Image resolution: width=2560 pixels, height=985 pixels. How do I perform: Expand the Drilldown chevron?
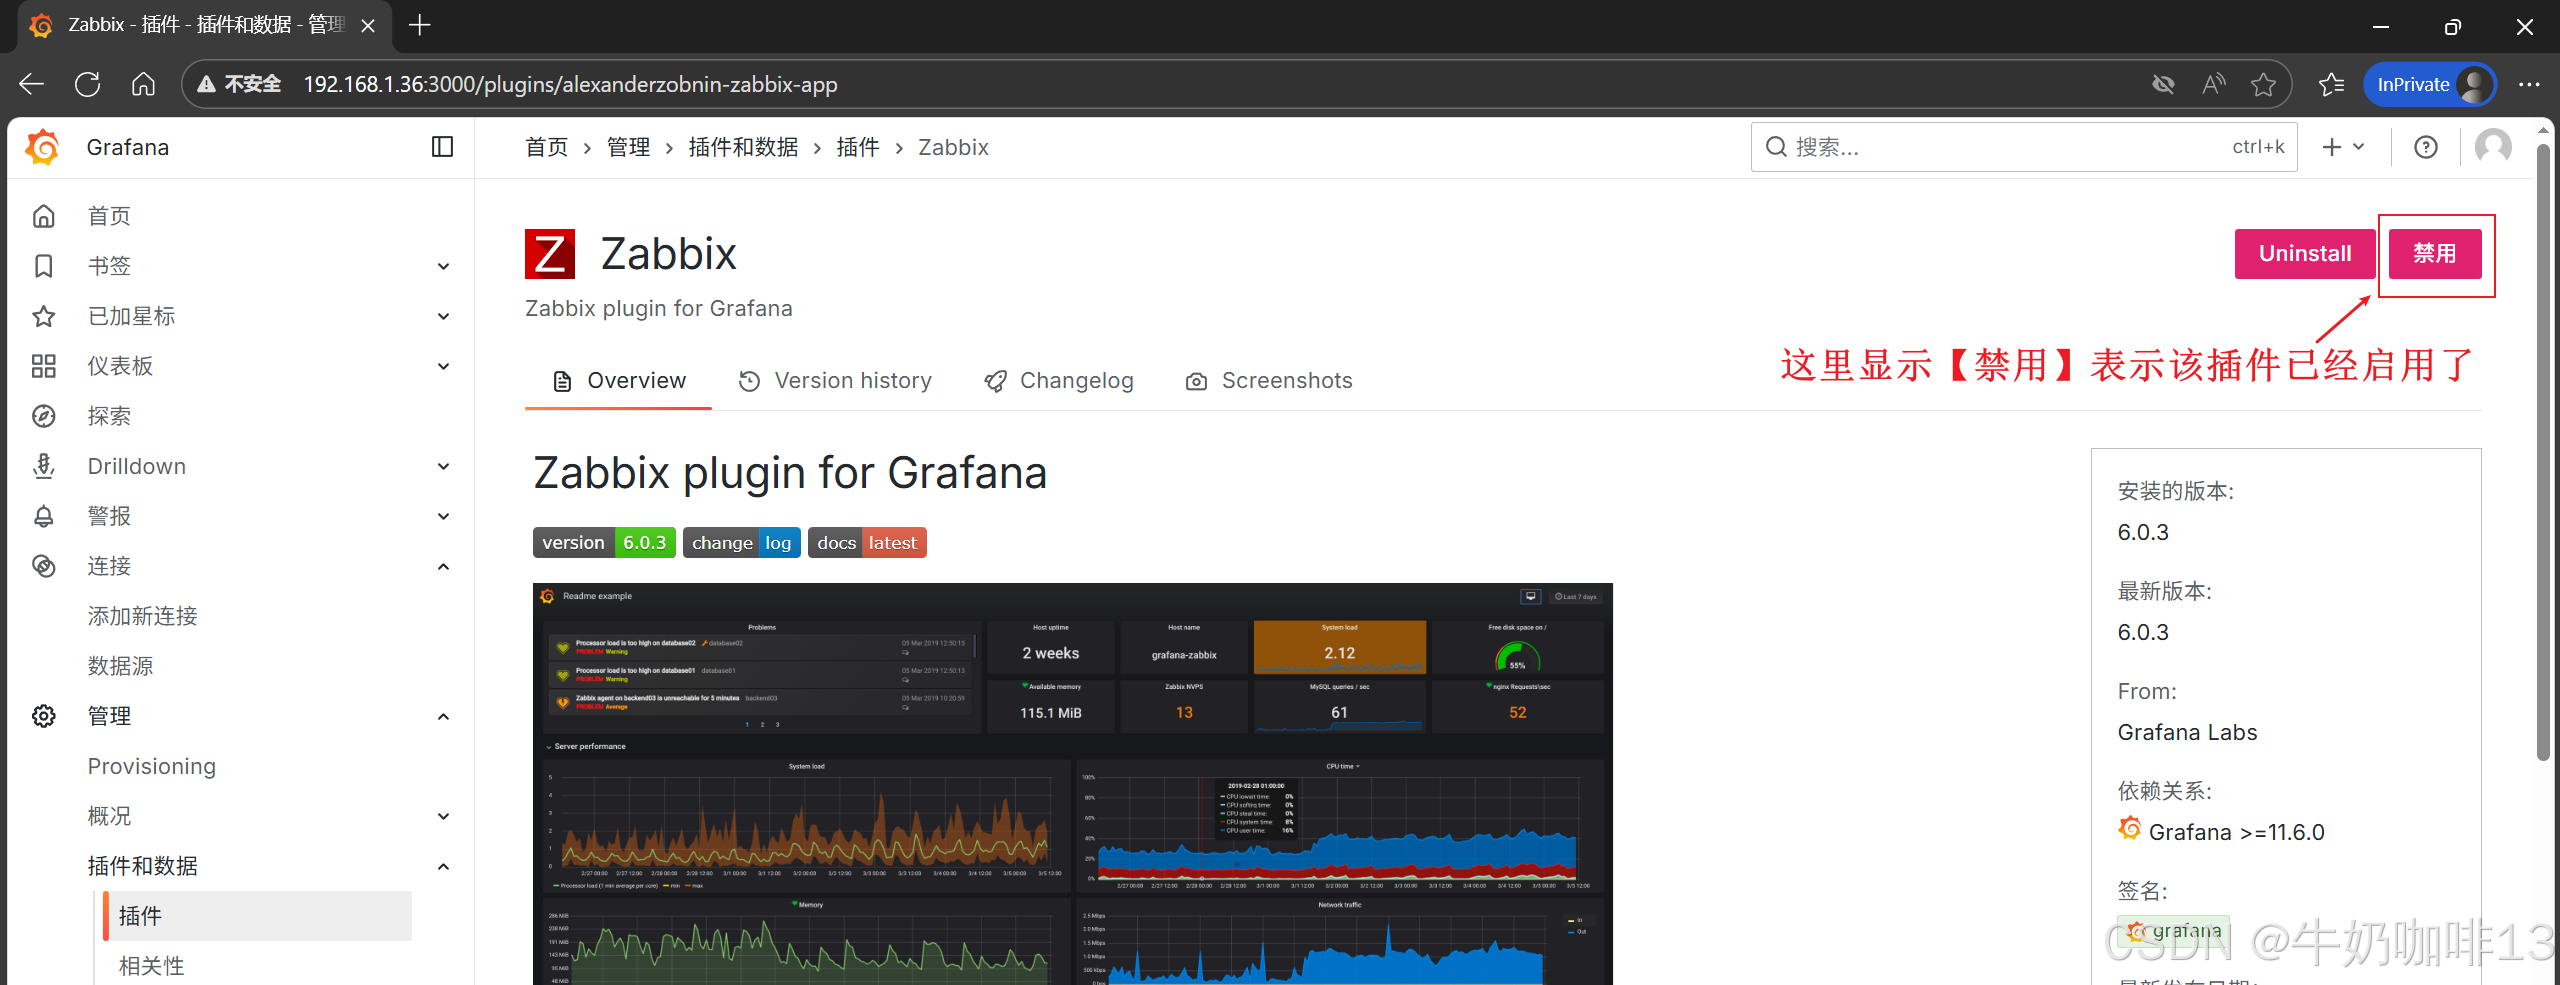(x=444, y=466)
